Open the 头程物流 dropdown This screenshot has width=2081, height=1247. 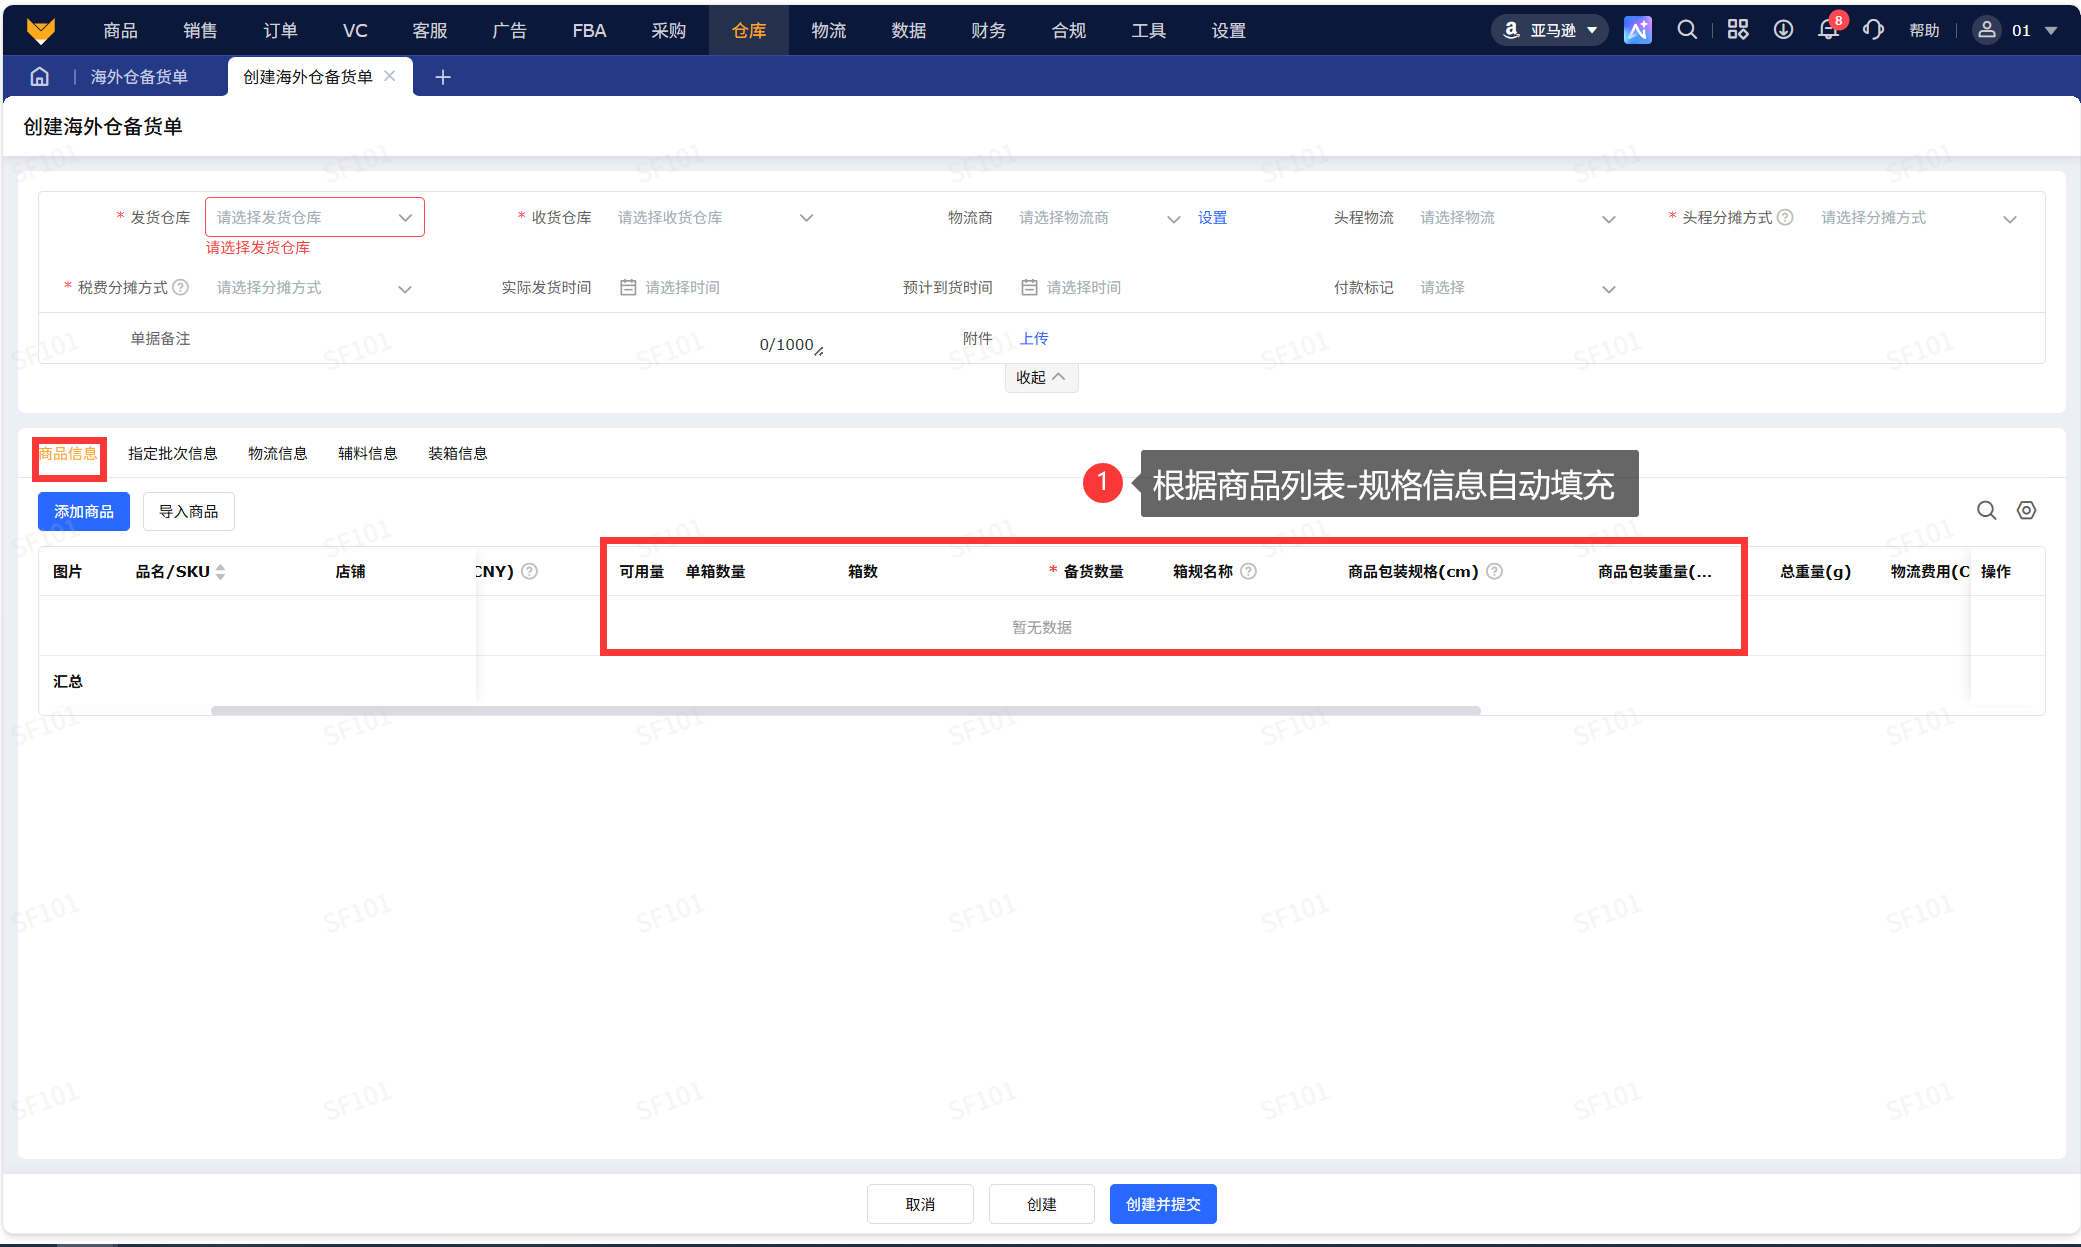tap(1518, 217)
